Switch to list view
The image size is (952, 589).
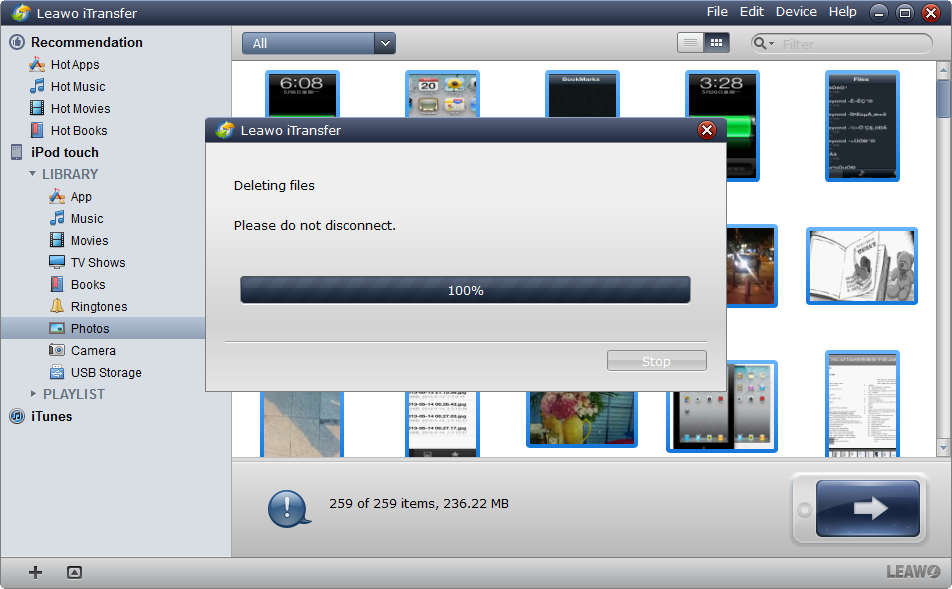pos(690,43)
